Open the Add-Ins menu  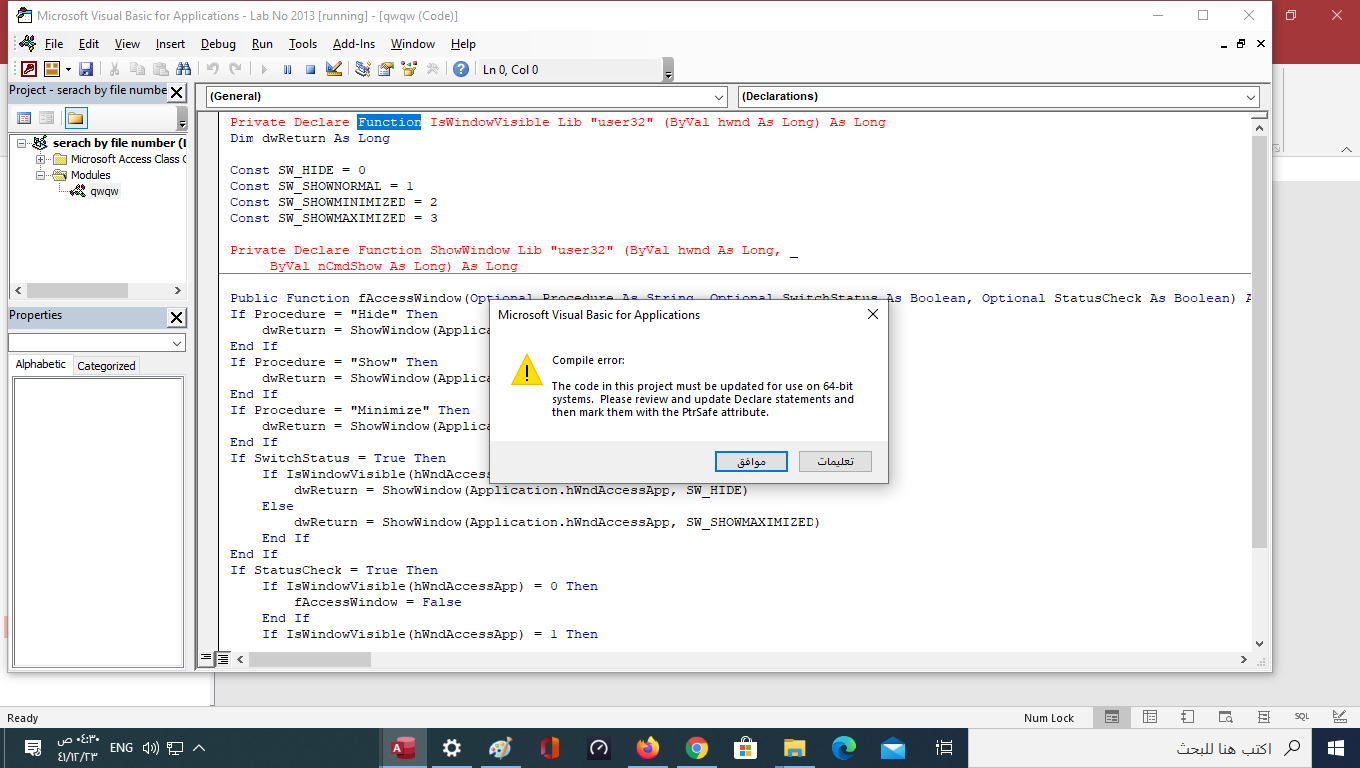click(354, 44)
